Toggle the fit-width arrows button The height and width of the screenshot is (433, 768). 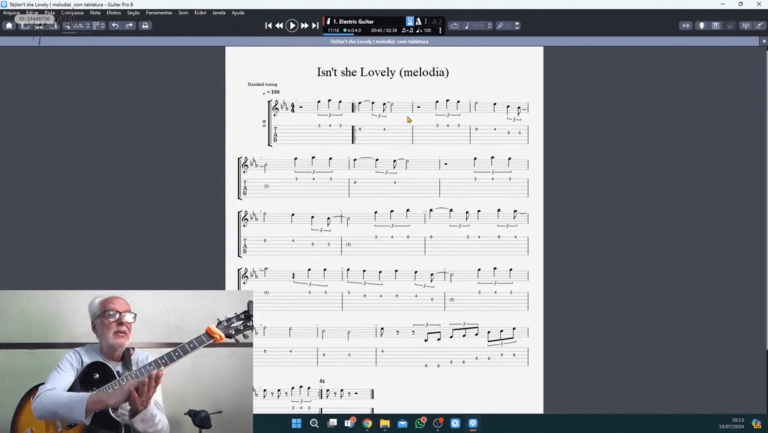click(x=686, y=25)
